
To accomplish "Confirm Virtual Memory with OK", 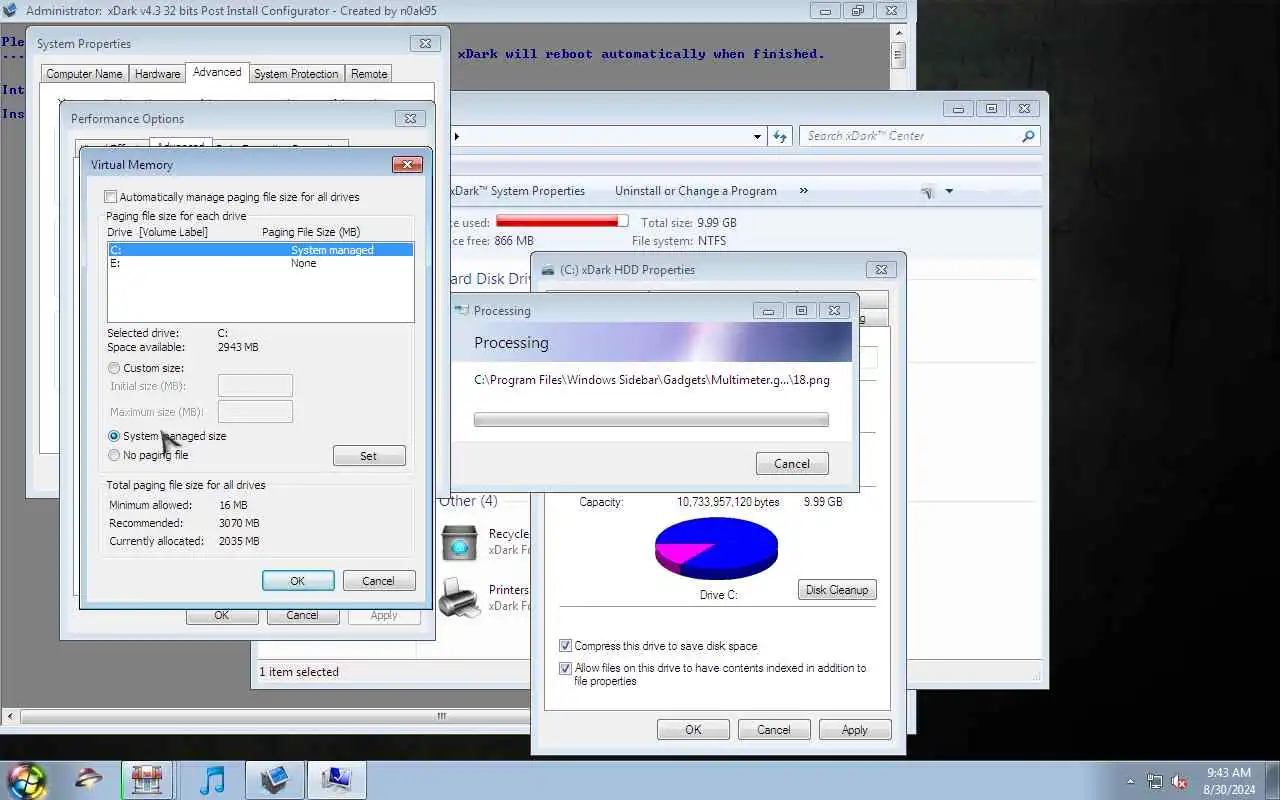I will pyautogui.click(x=298, y=581).
